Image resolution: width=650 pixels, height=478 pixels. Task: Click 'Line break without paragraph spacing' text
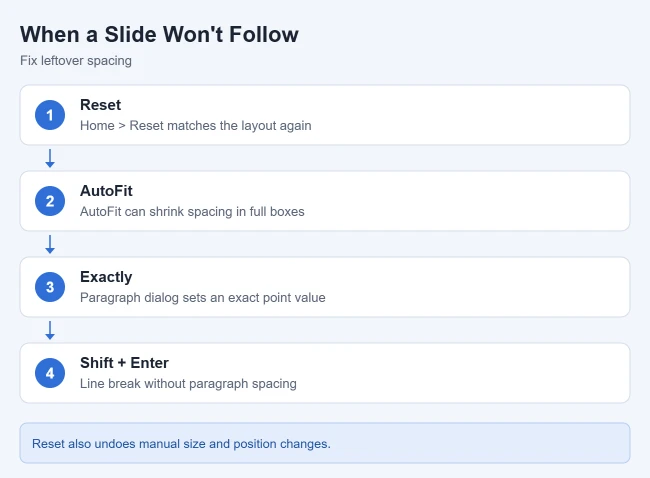coord(188,383)
